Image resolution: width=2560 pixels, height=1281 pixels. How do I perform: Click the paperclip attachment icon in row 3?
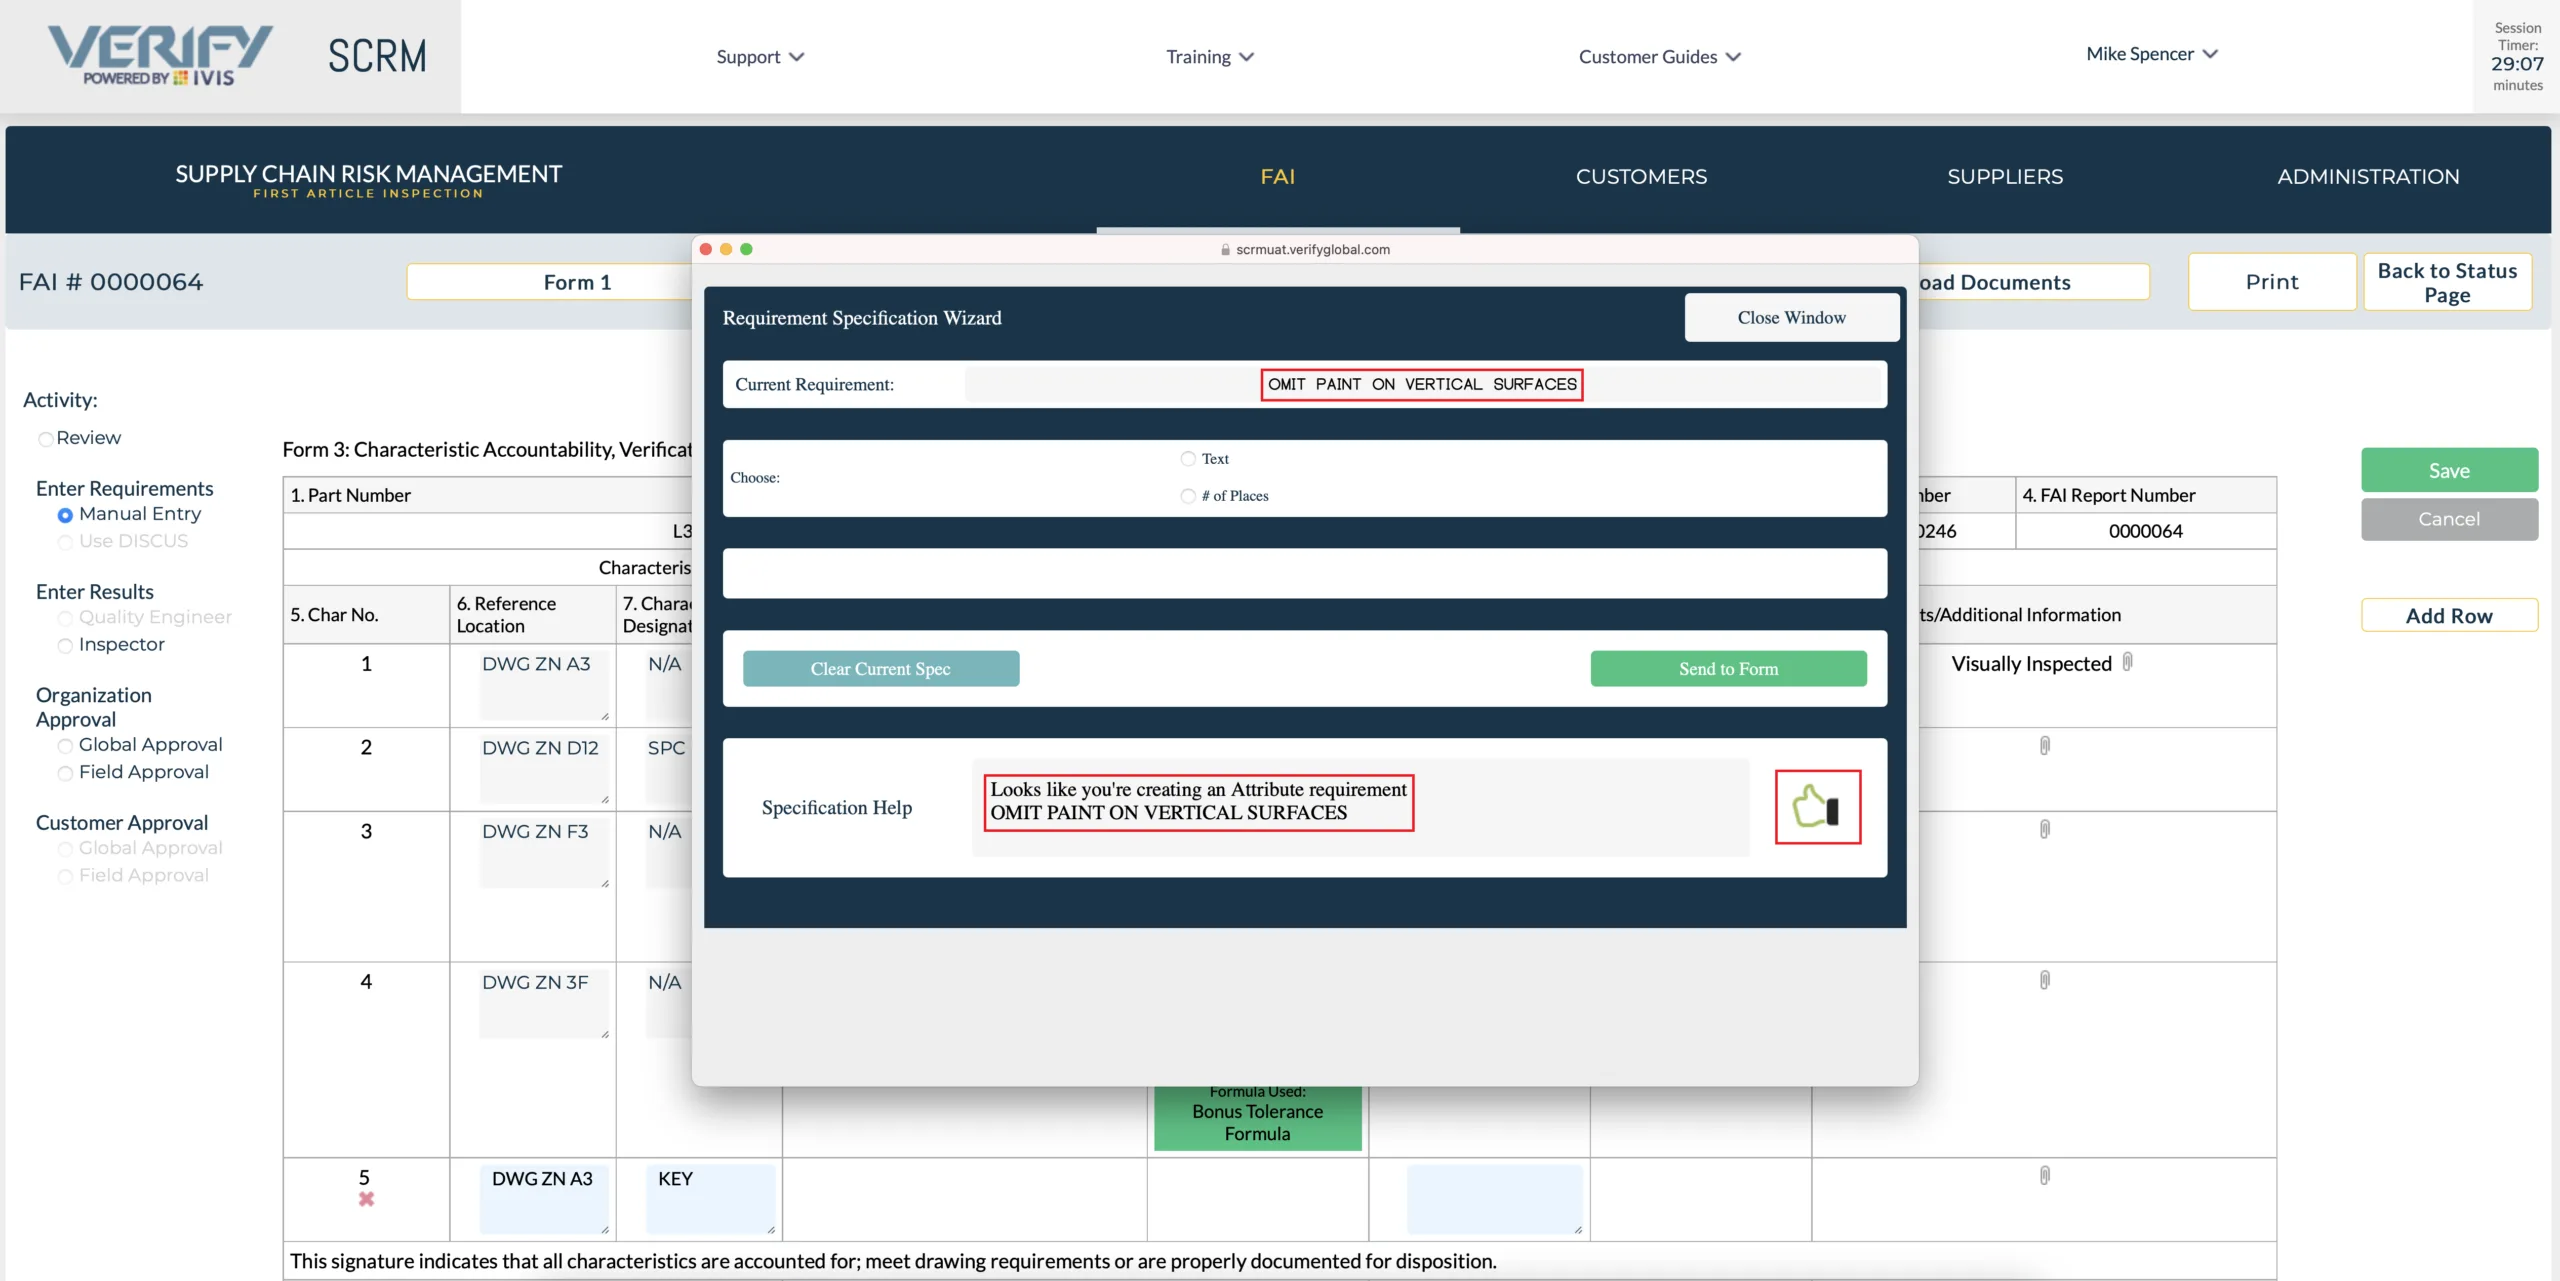pyautogui.click(x=2044, y=829)
